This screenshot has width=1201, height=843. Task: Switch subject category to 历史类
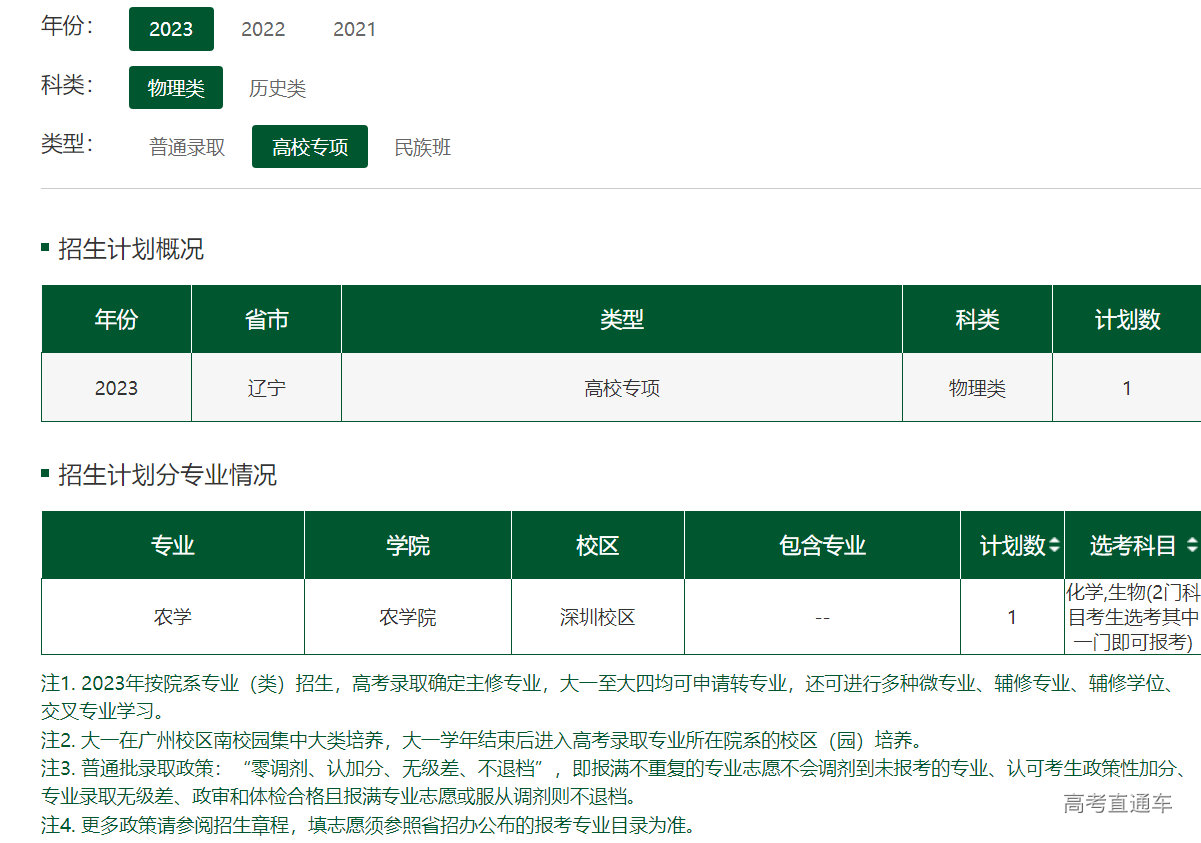coord(277,88)
